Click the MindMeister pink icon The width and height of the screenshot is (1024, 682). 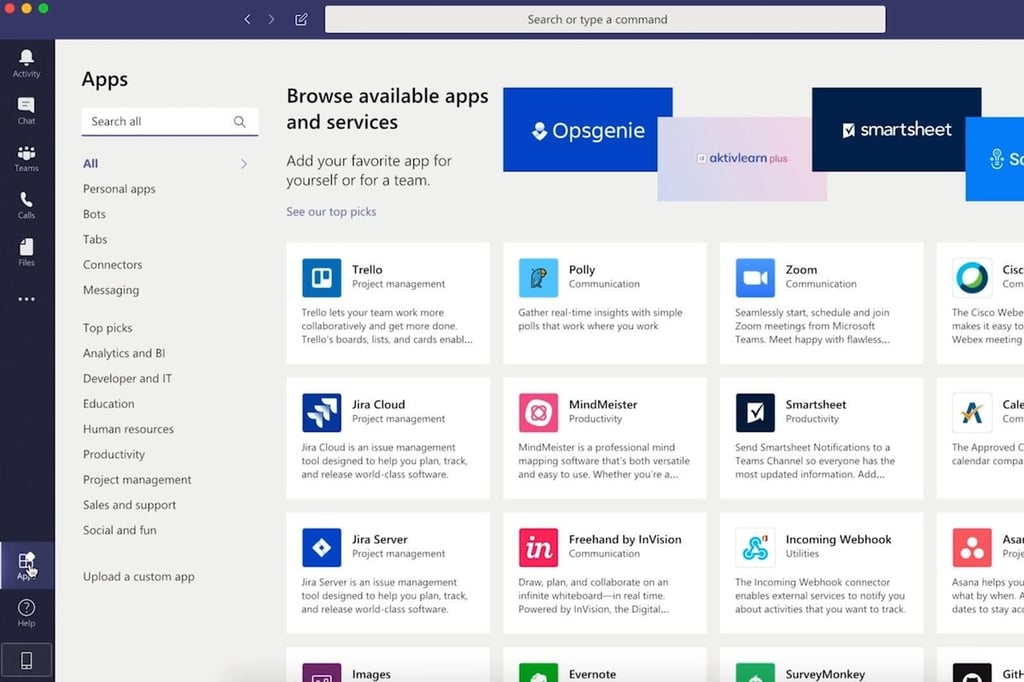tap(538, 413)
